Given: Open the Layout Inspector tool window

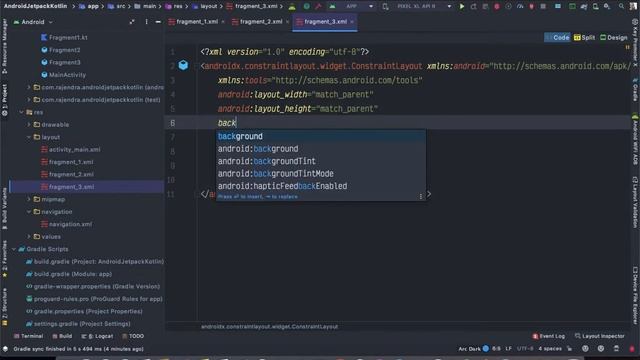Looking at the screenshot, I should pos(600,336).
